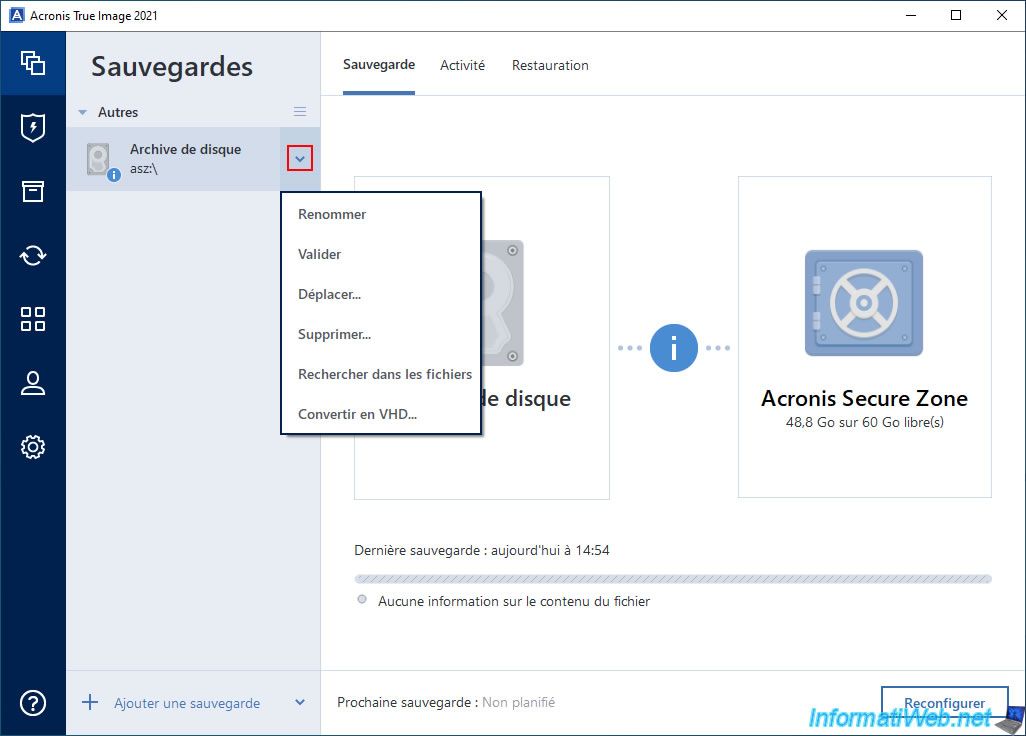Click the dropdown arrow beside Archive de disque

click(x=300, y=158)
